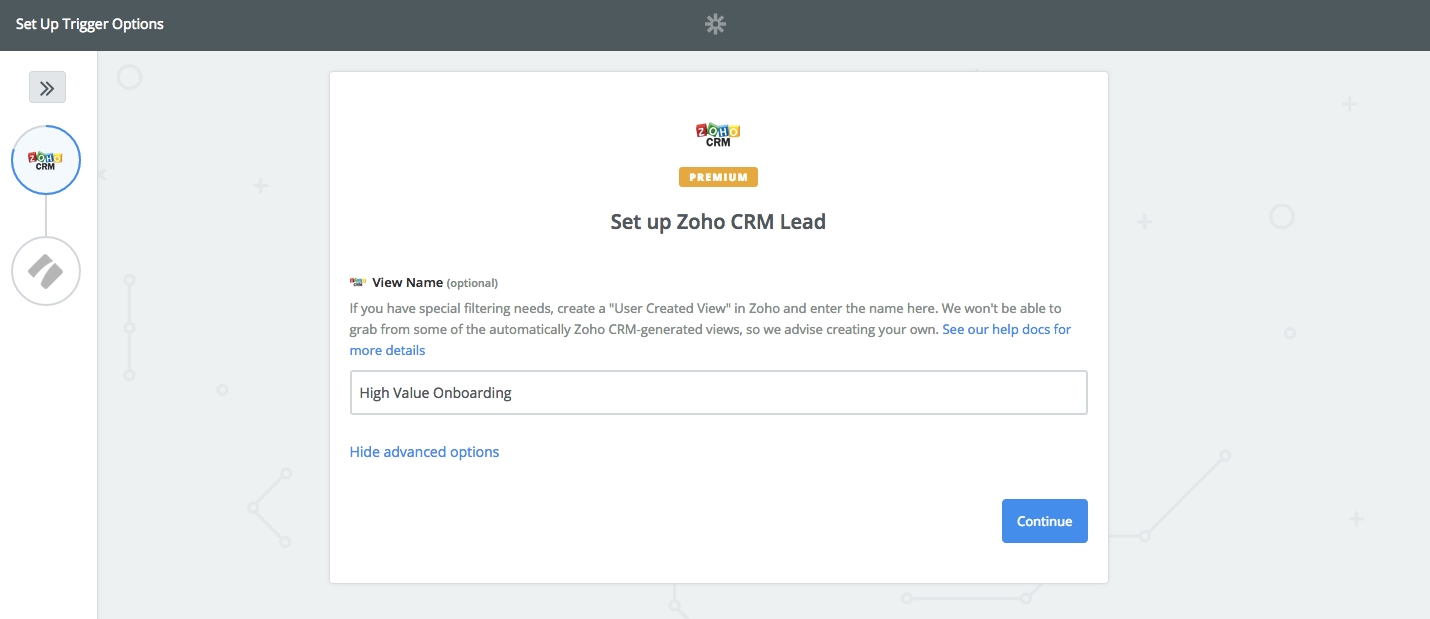Click the 'View Name' field label
Viewport: 1430px width, 619px height.
[x=407, y=283]
